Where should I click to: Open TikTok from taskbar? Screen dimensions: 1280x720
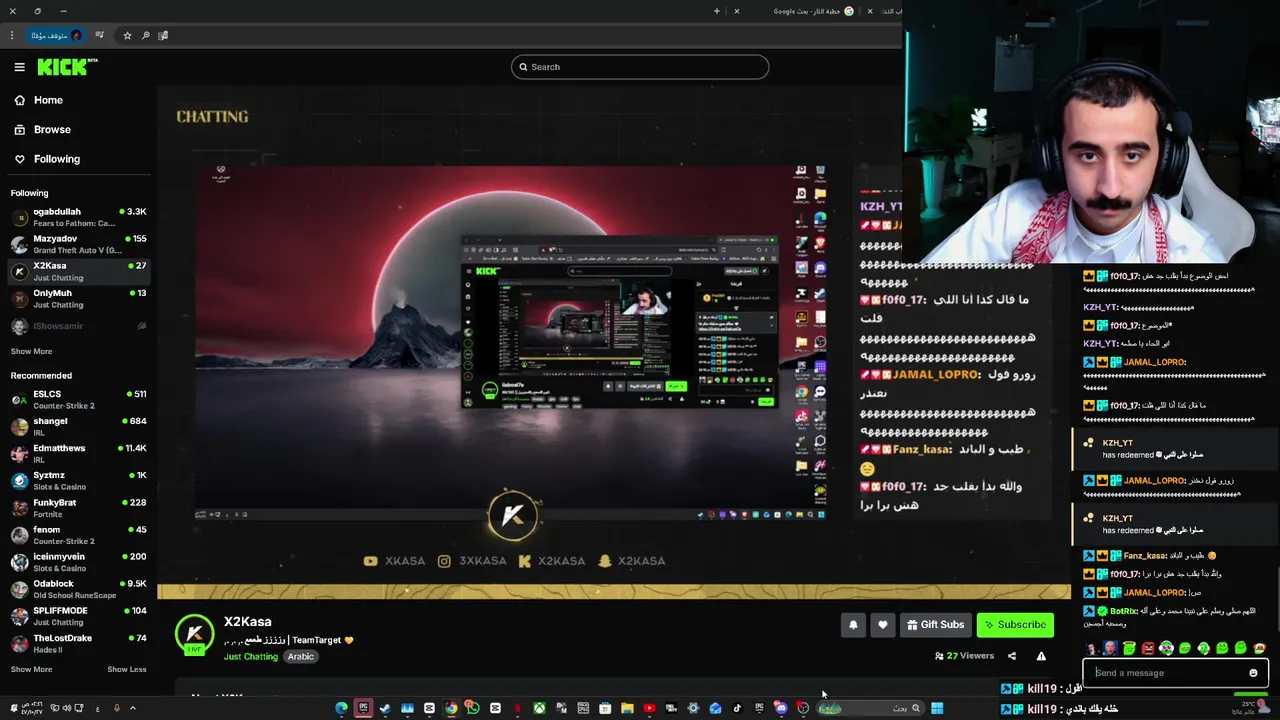737,708
